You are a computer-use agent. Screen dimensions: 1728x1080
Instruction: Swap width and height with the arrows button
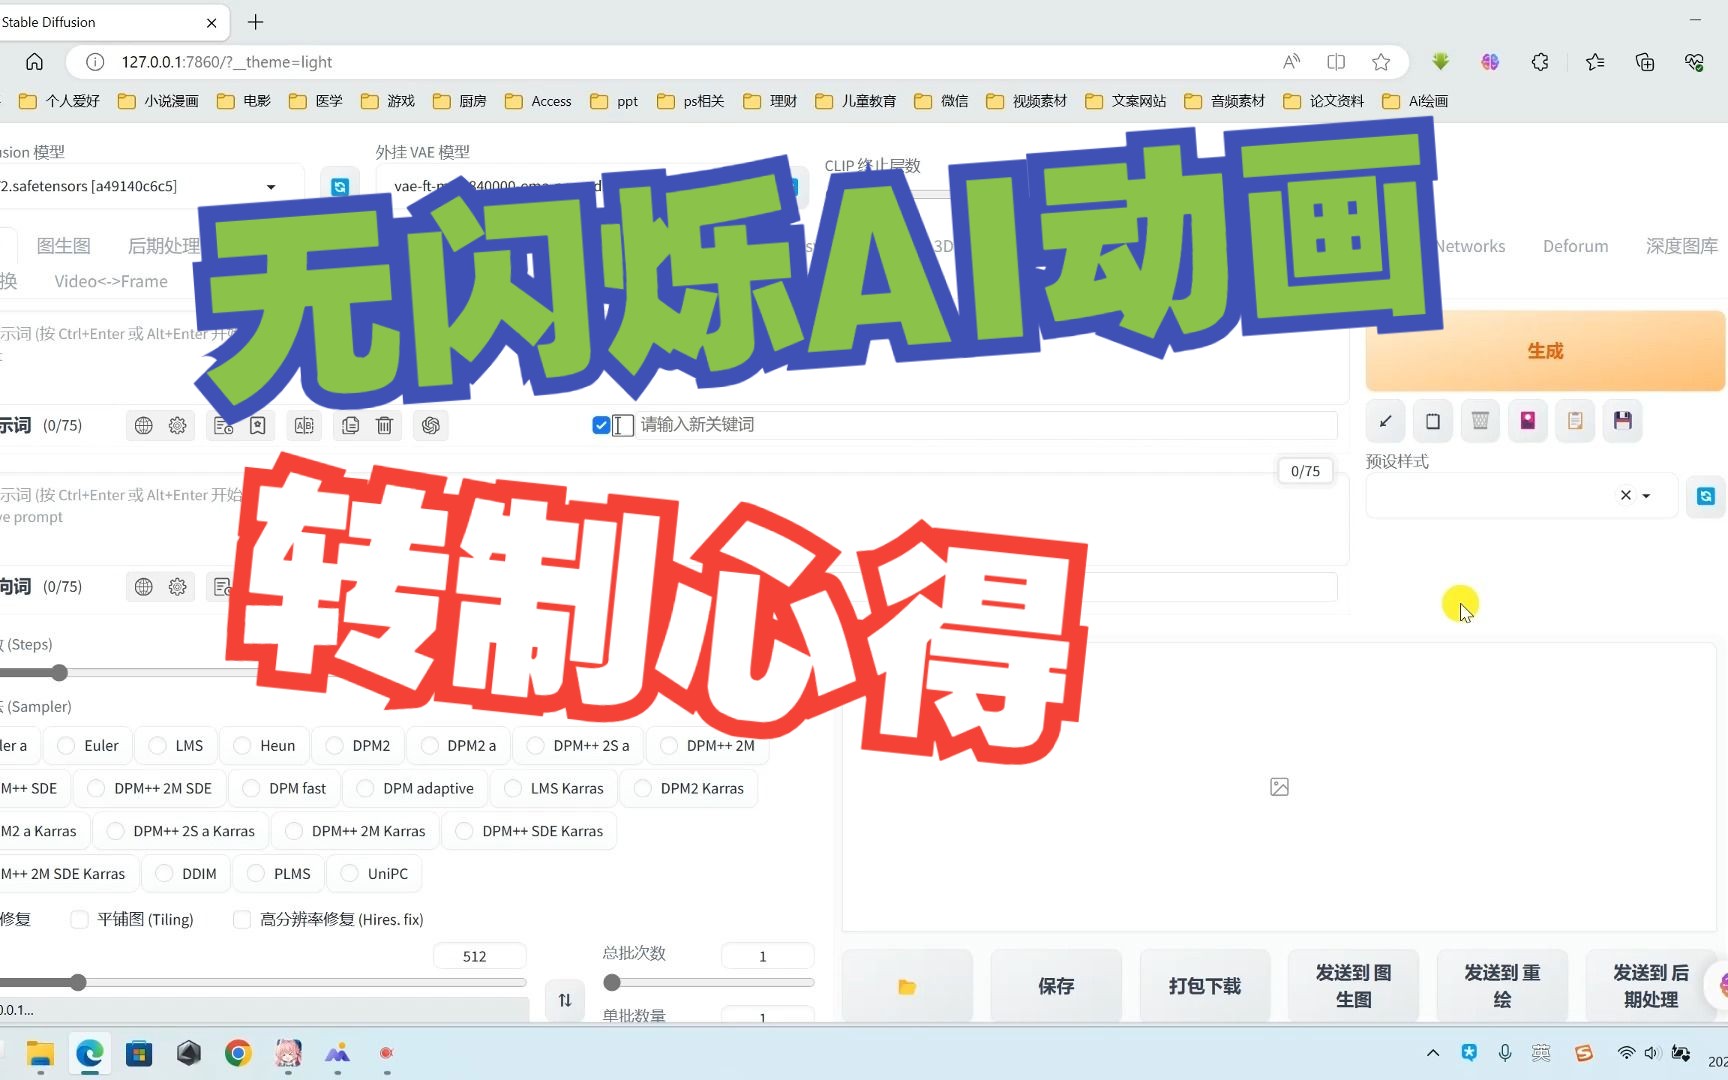(565, 1000)
